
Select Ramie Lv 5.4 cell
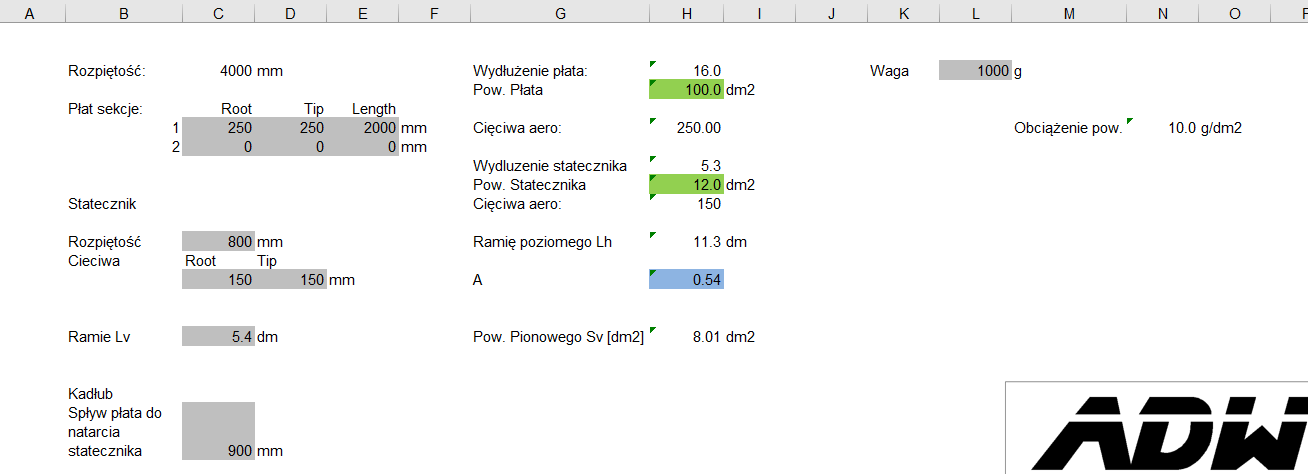click(219, 337)
